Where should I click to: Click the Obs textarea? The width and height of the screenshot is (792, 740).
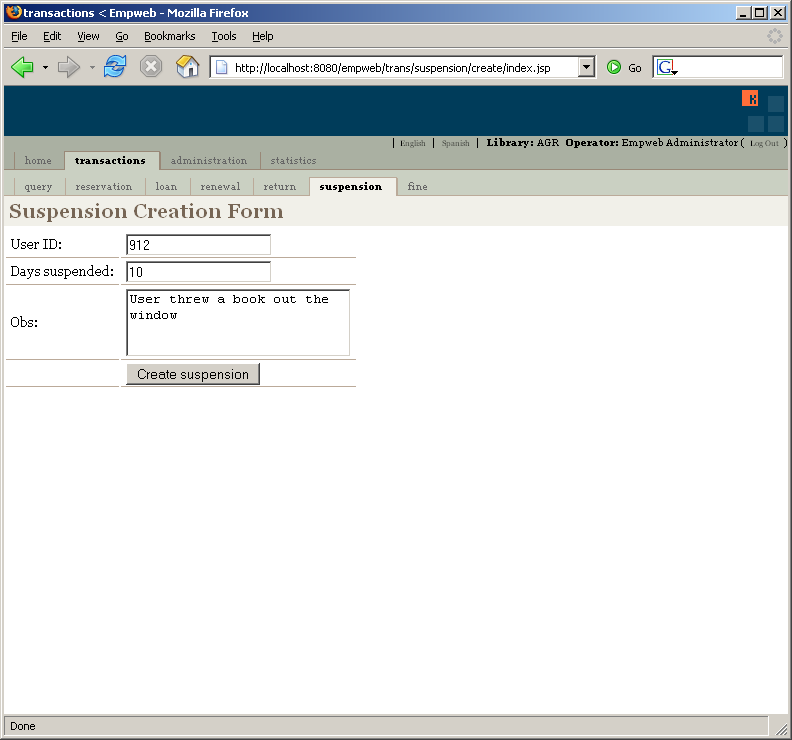238,322
